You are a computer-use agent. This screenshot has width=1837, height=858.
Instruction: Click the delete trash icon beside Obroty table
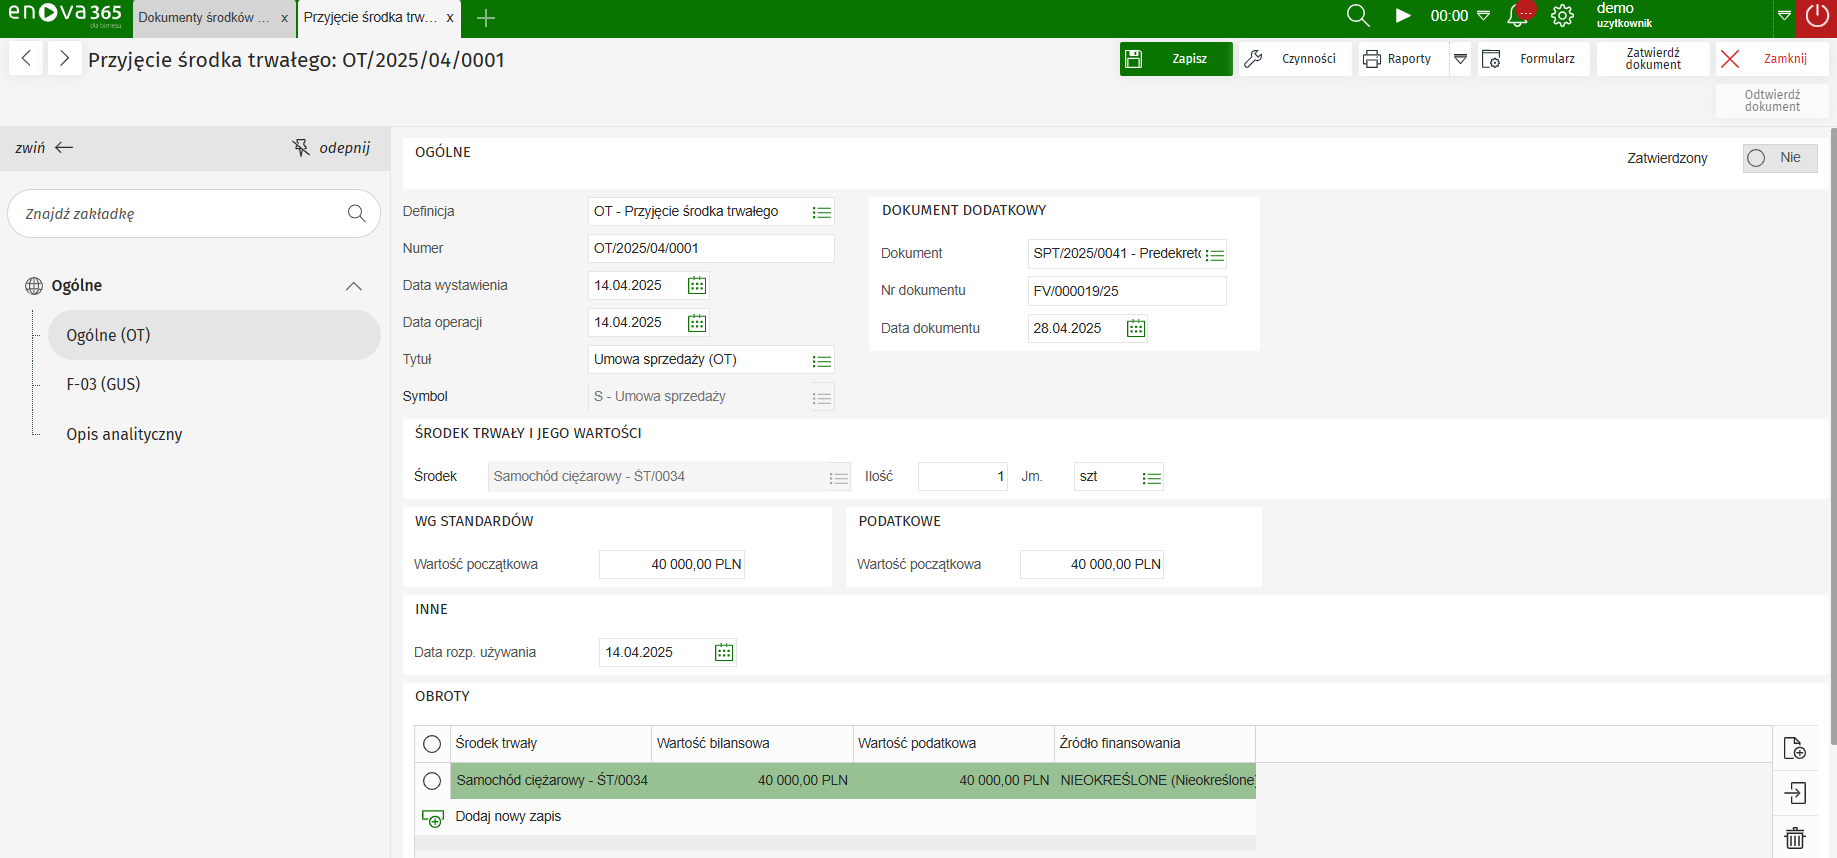pos(1795,838)
